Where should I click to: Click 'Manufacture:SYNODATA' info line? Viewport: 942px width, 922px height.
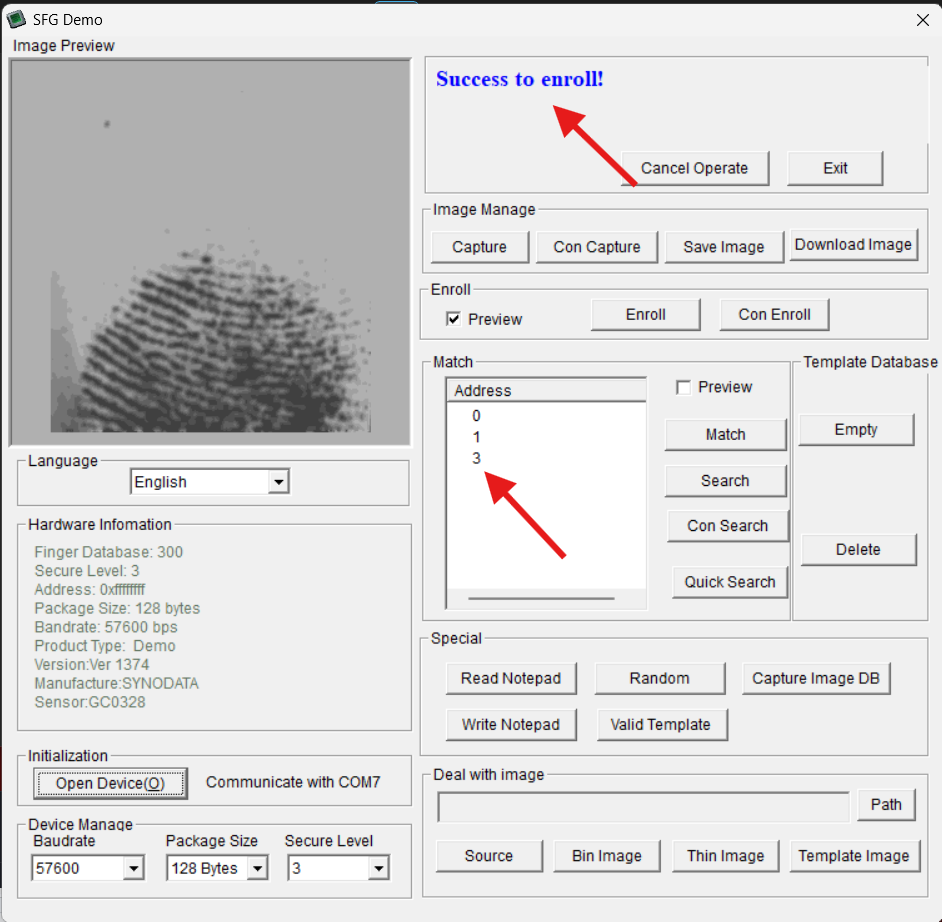(117, 683)
